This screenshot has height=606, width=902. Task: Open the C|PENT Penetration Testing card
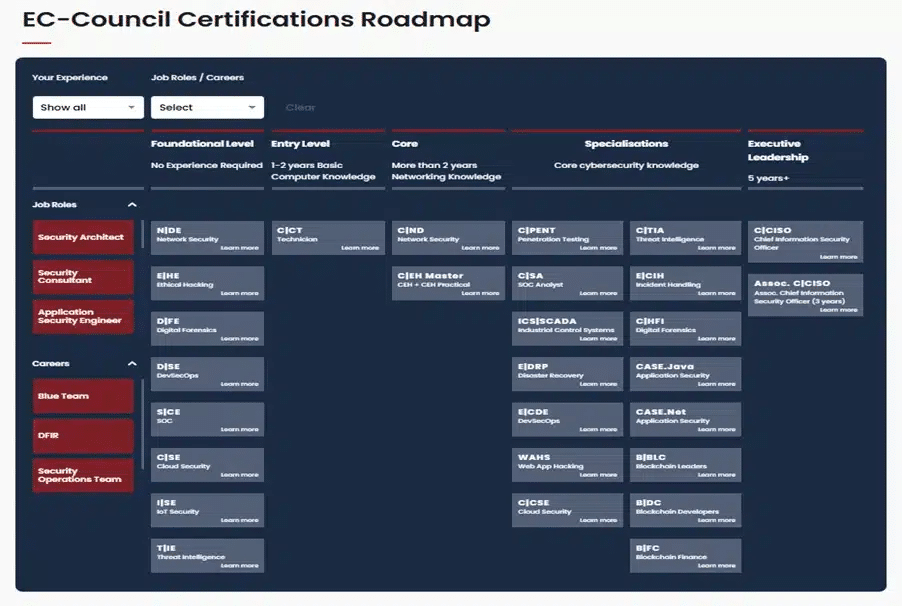coord(568,237)
